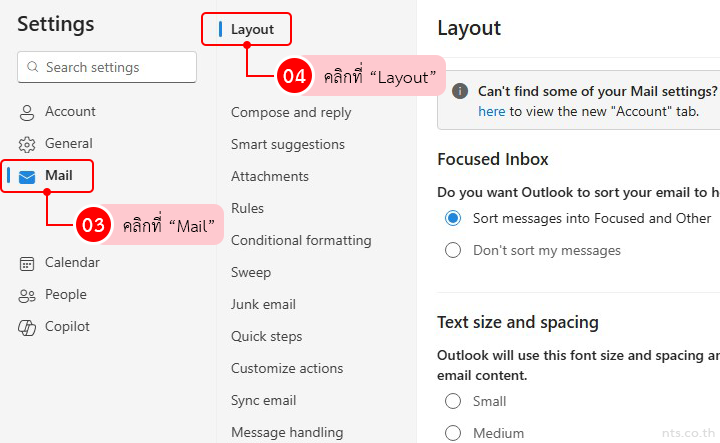This screenshot has height=443, width=720.
Task: Click the 'Settings' title text
Action: click(x=56, y=24)
